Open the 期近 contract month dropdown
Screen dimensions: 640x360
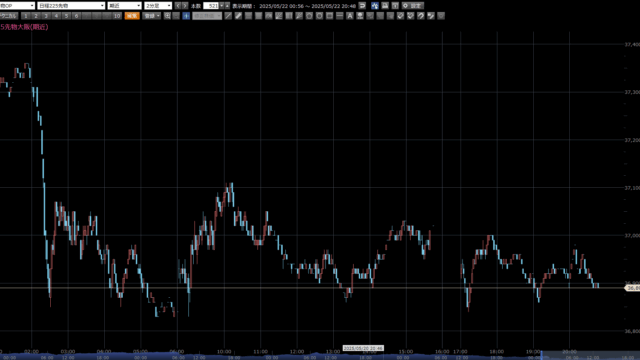pyautogui.click(x=124, y=6)
